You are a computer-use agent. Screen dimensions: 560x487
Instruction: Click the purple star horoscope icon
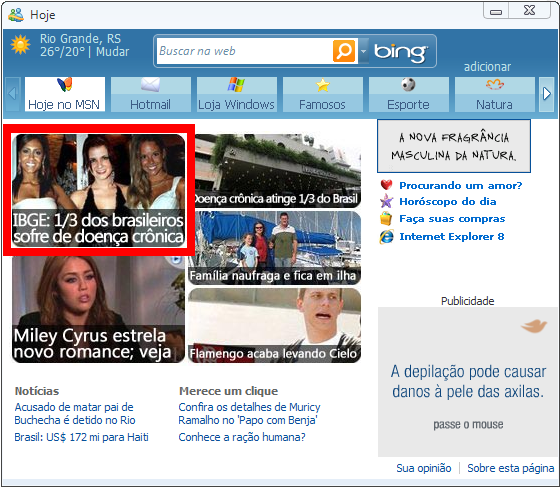point(386,201)
